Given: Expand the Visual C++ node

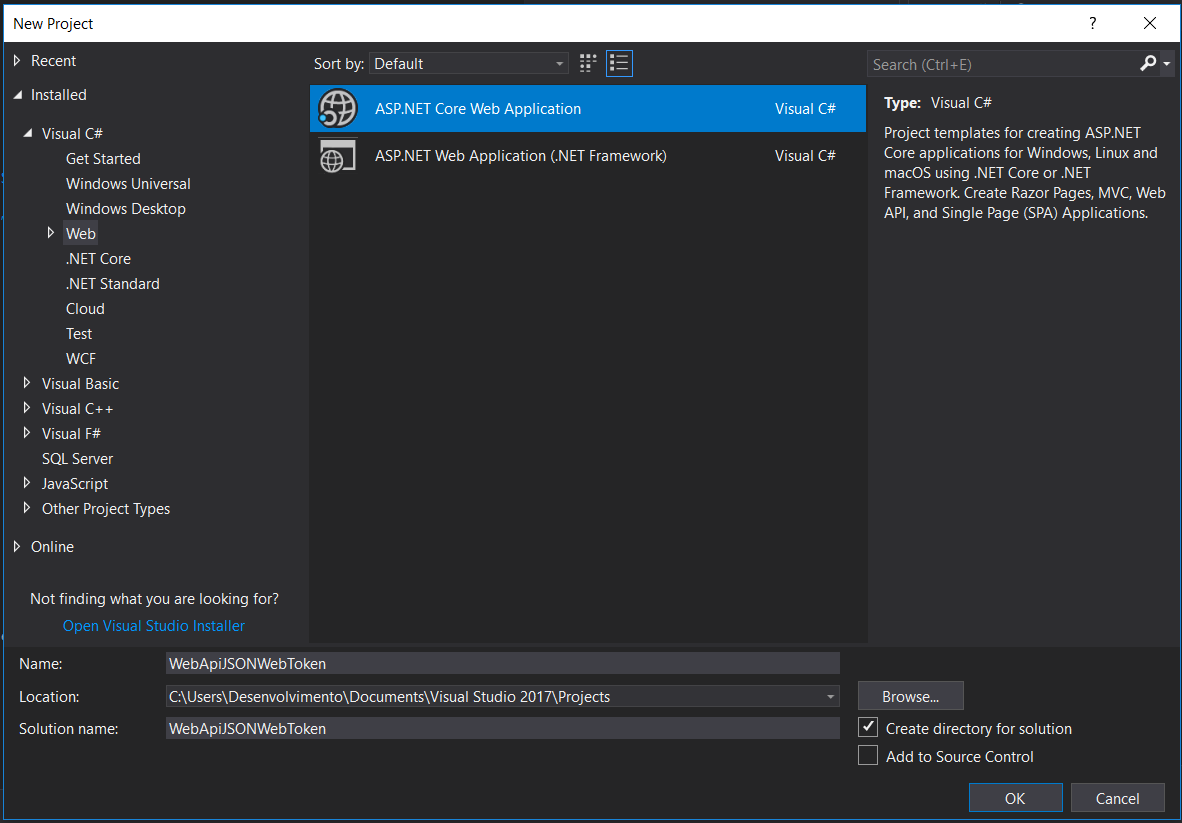Looking at the screenshot, I should pos(27,408).
